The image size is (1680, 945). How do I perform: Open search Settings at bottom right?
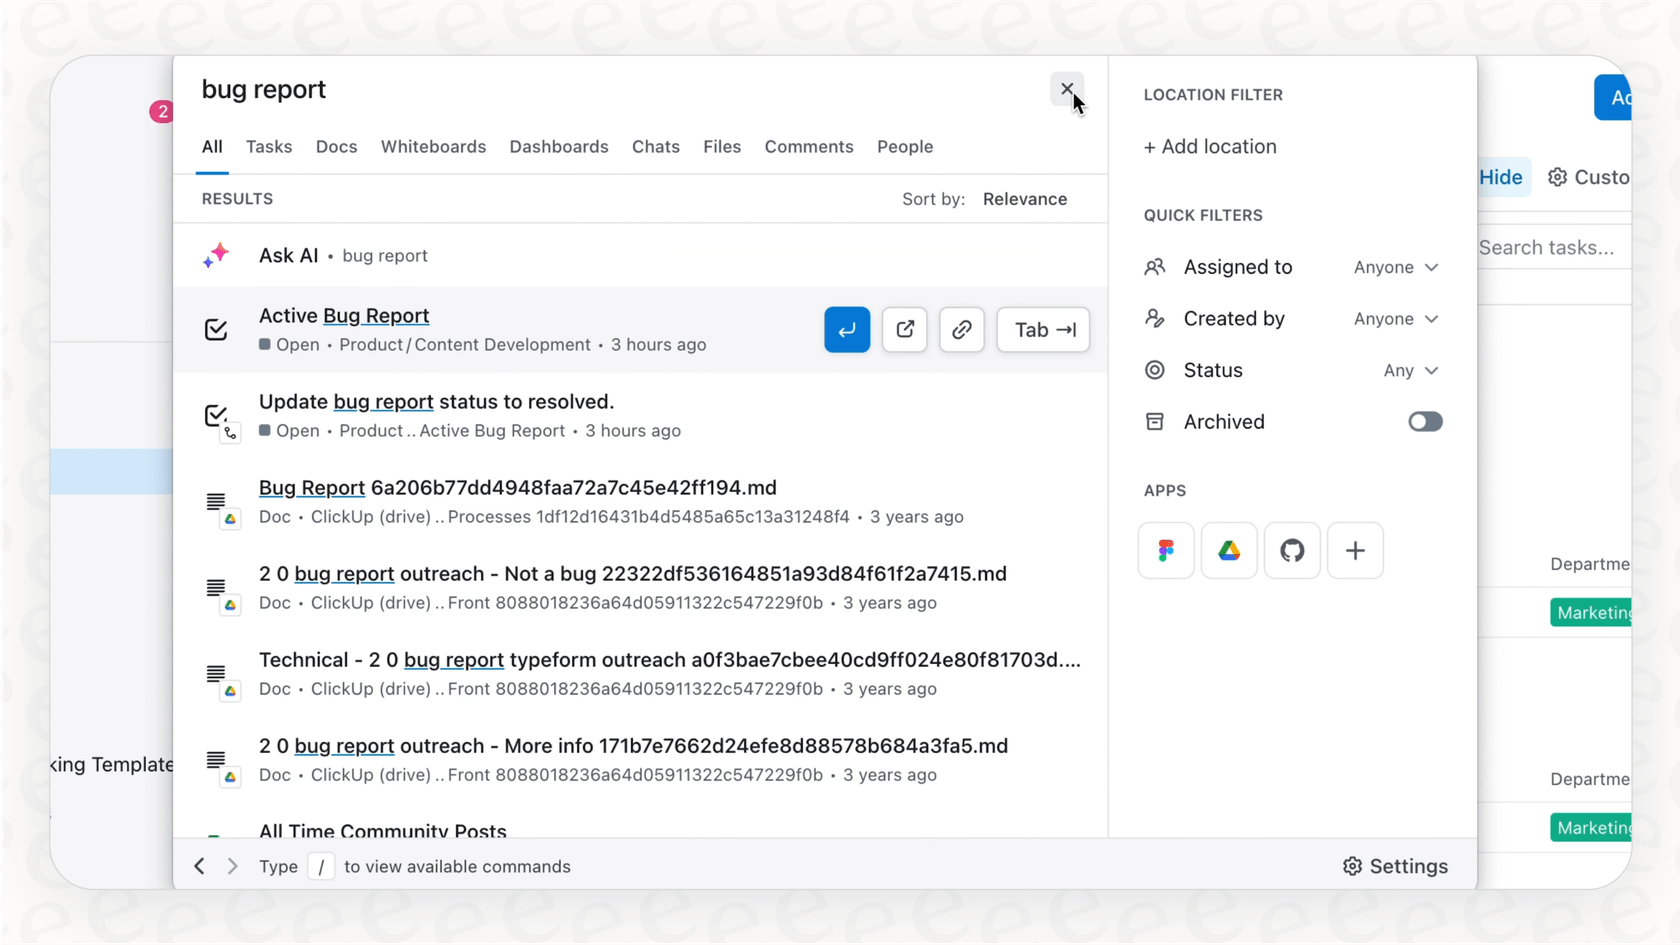(1395, 867)
